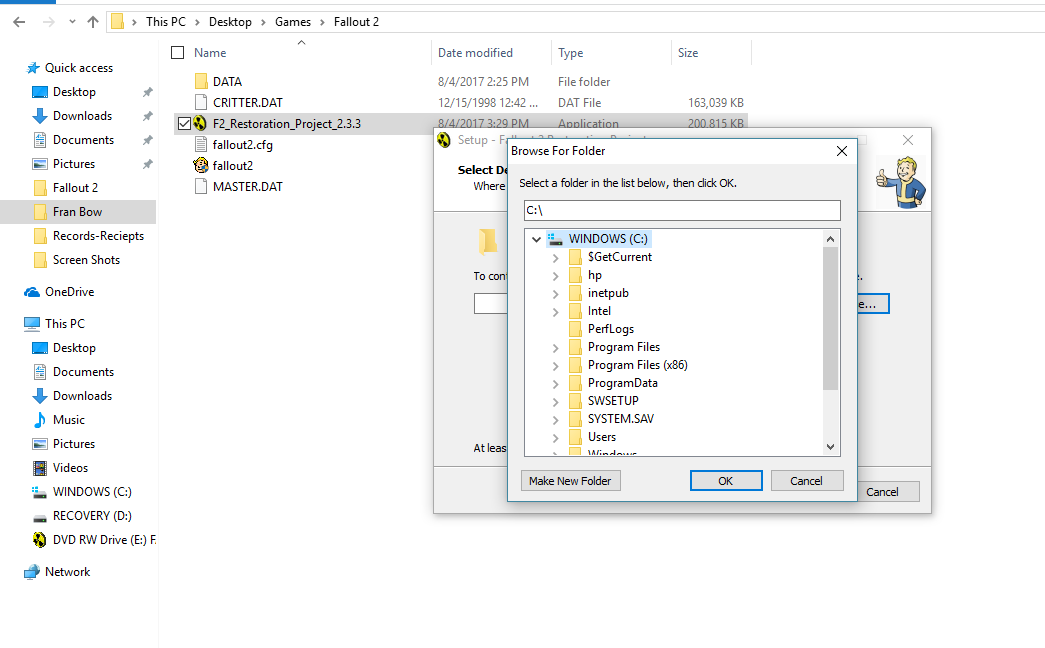The image size is (1045, 648).
Task: Click Make New Folder button
Action: 570,481
